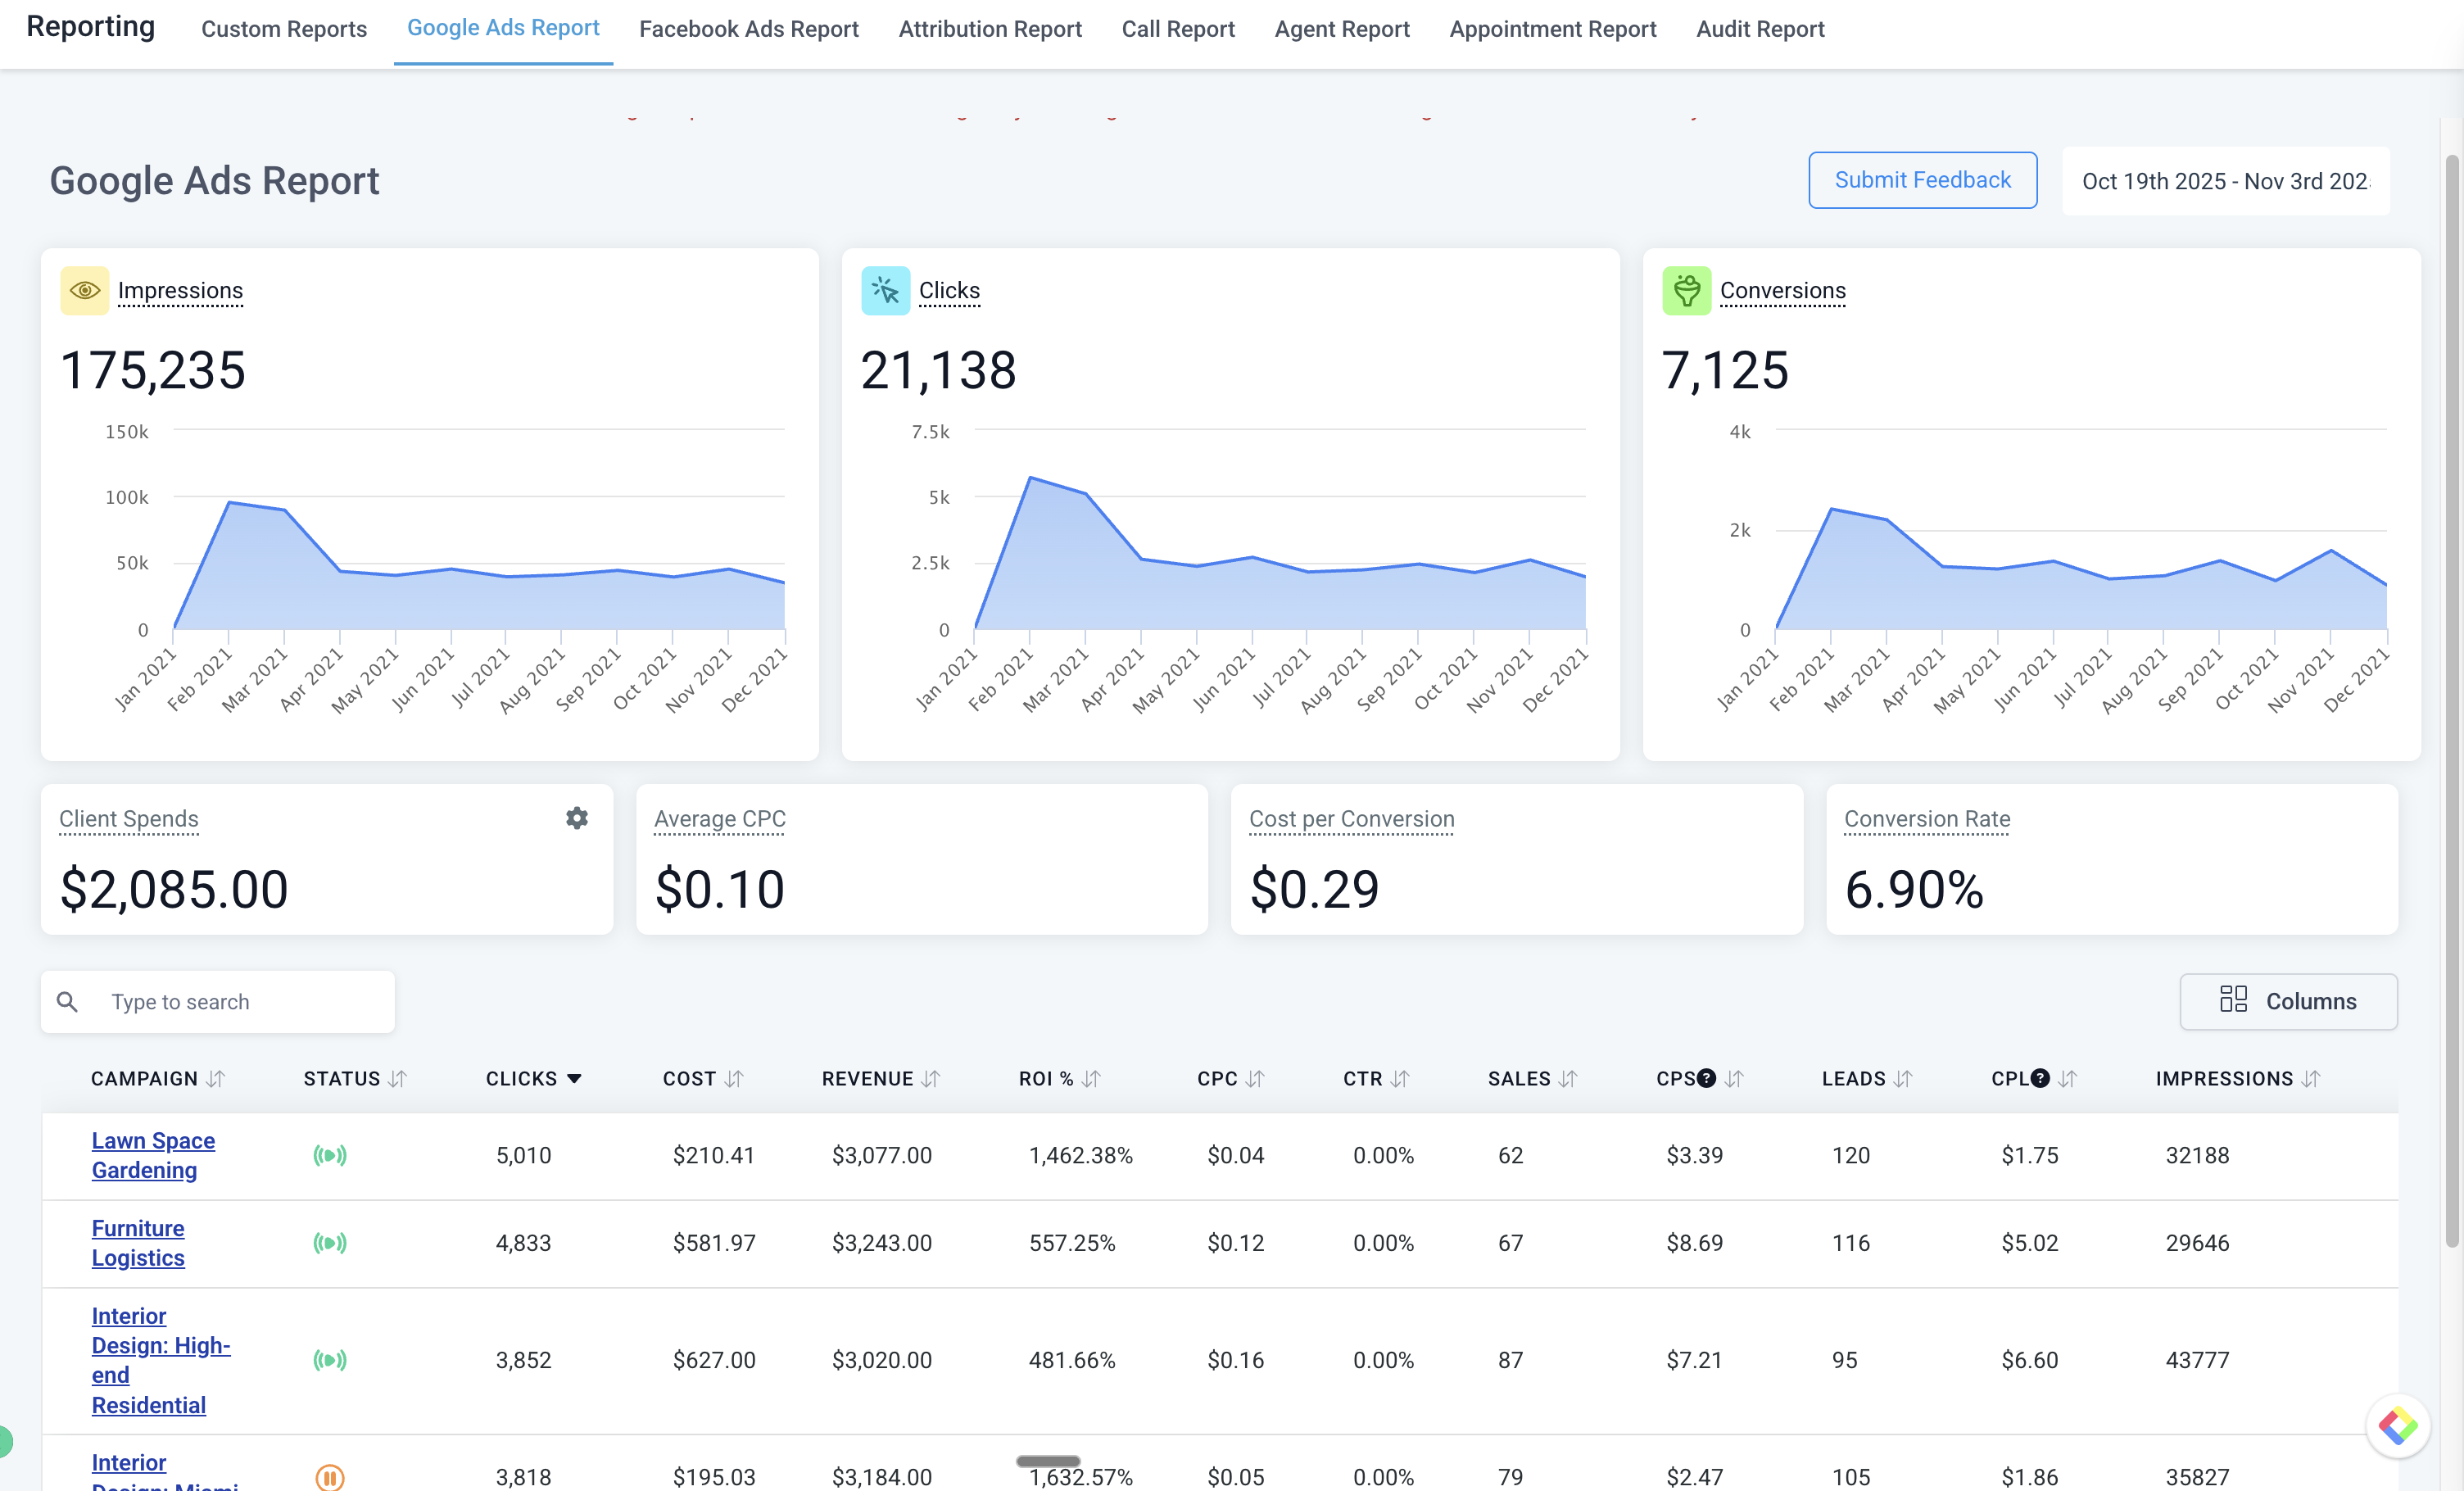Open the Audit Report tab

(x=1760, y=29)
